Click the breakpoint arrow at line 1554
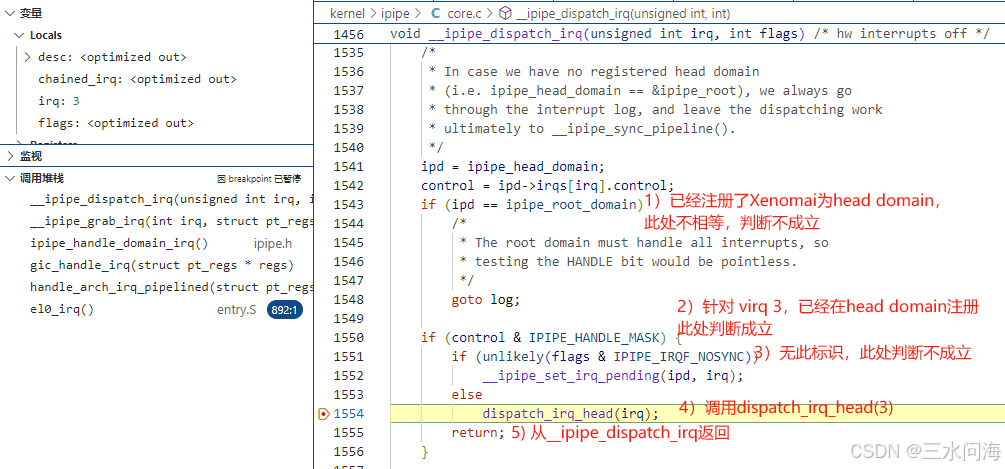 [324, 414]
